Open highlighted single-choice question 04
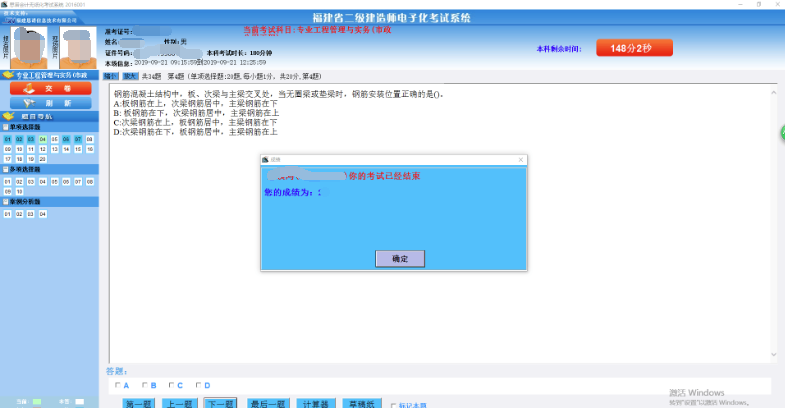 43,139
